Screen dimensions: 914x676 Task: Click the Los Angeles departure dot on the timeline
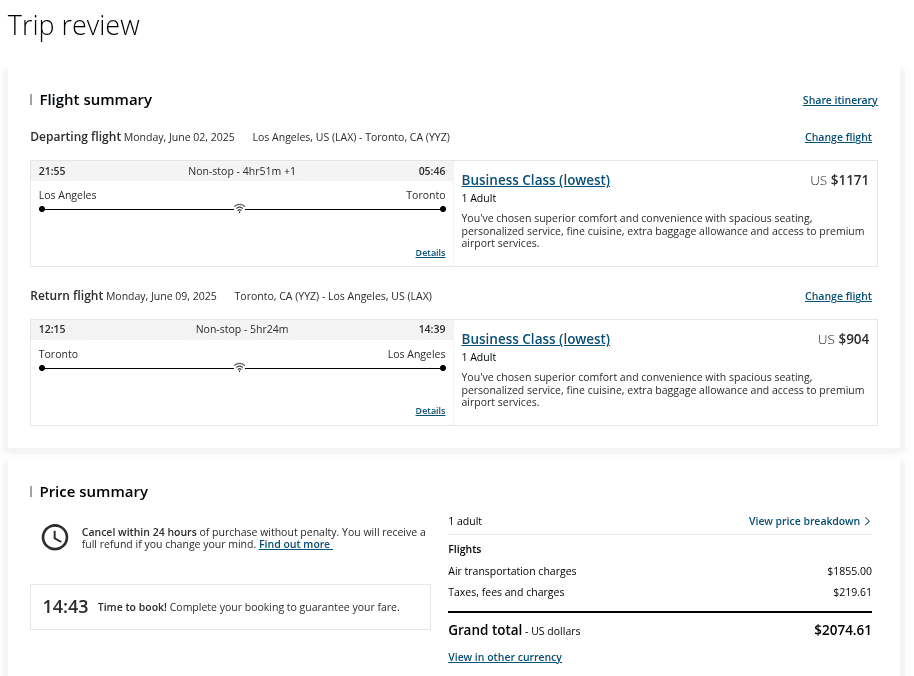point(42,210)
